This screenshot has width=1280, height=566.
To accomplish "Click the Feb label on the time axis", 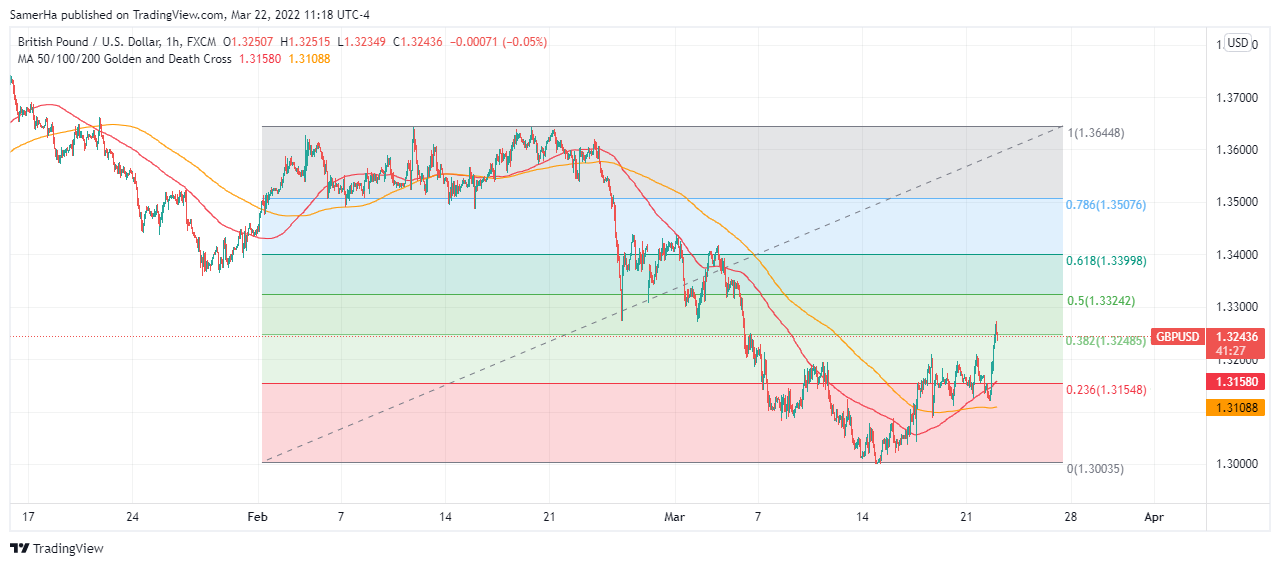I will 258,517.
